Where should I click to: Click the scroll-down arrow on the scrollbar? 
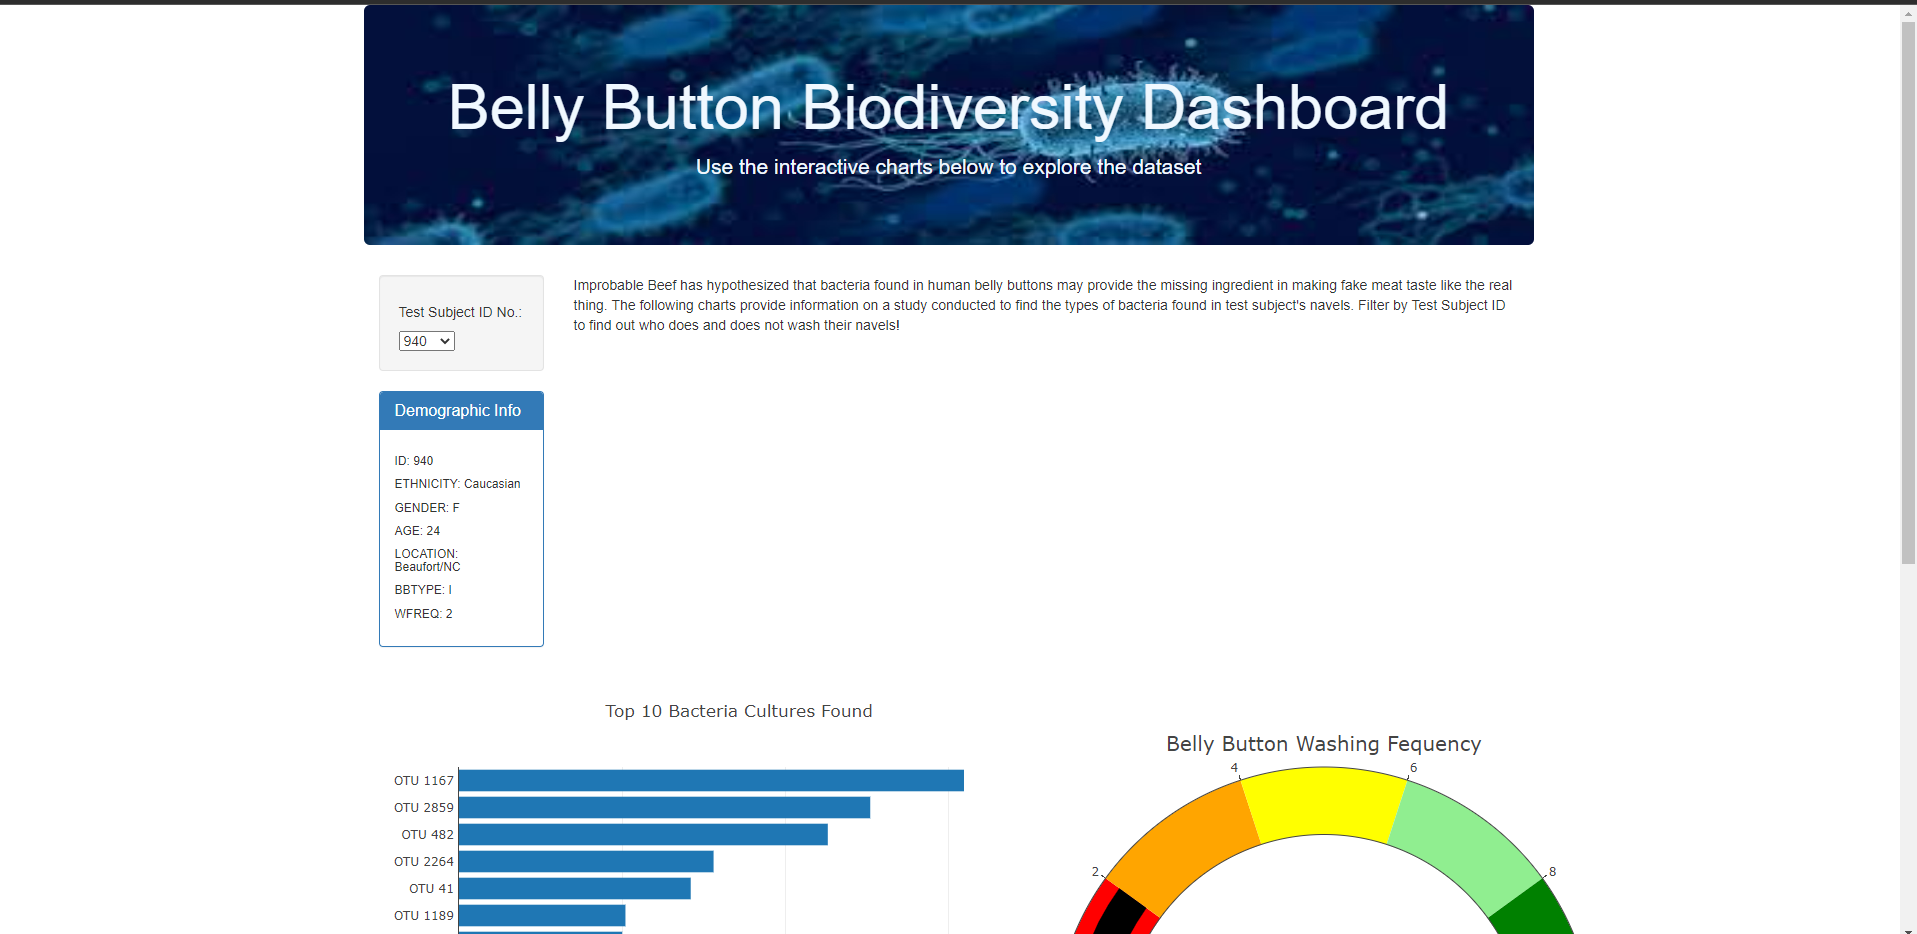coord(1906,927)
